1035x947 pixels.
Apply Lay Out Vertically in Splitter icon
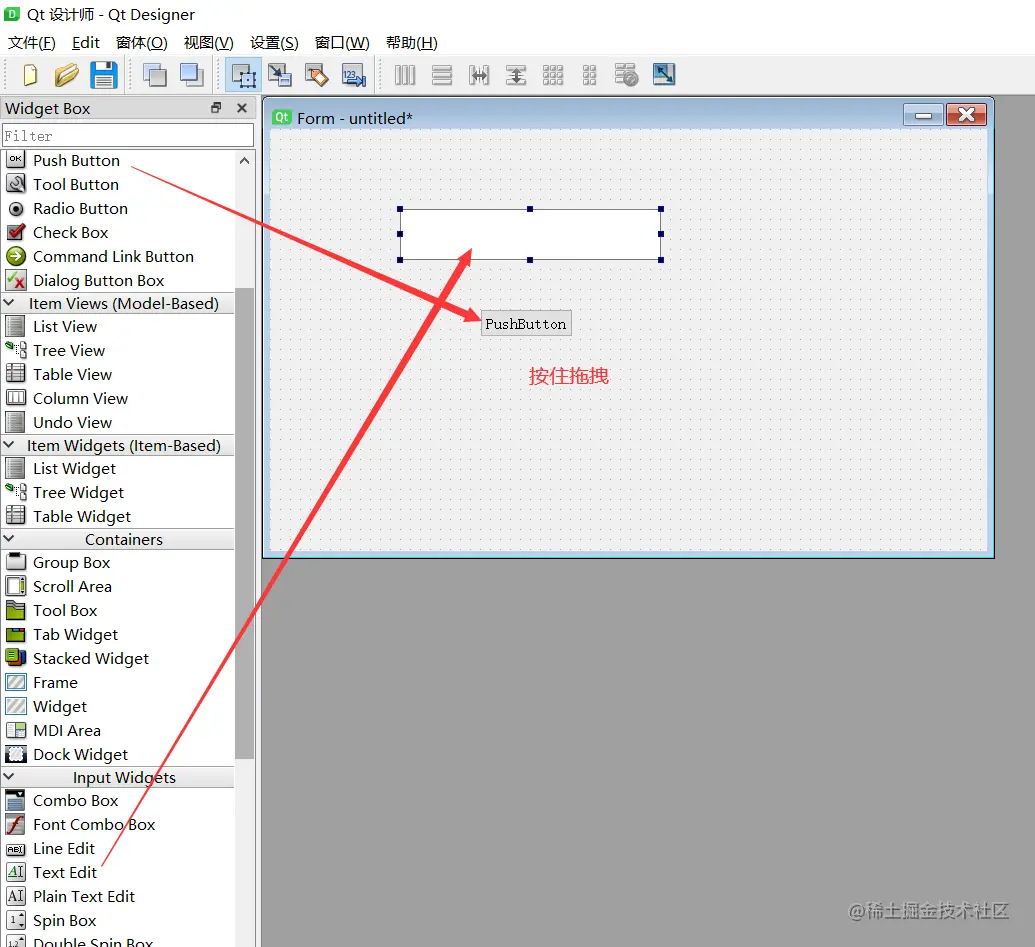(x=516, y=75)
